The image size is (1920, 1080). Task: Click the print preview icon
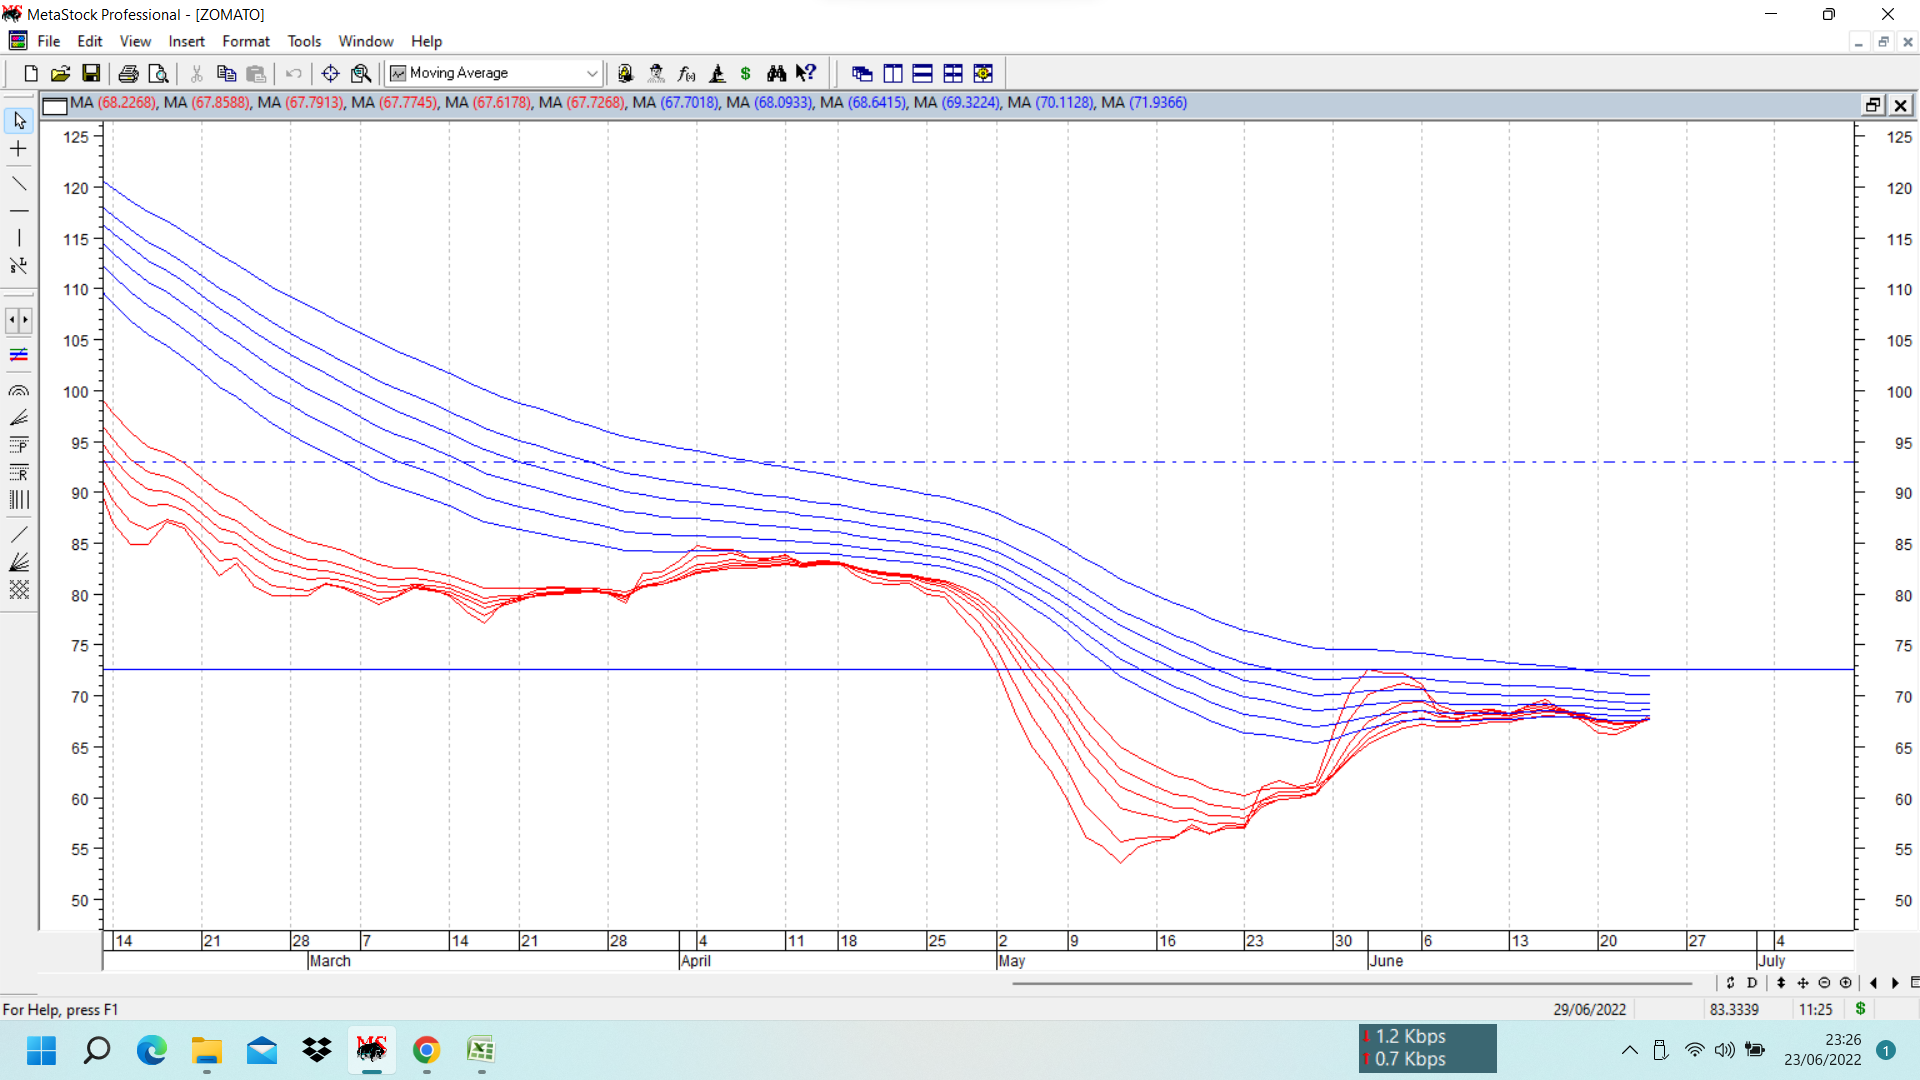158,73
